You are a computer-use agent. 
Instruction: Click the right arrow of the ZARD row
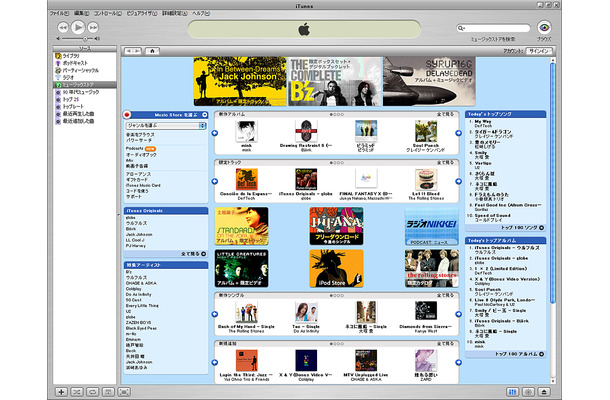[459, 362]
